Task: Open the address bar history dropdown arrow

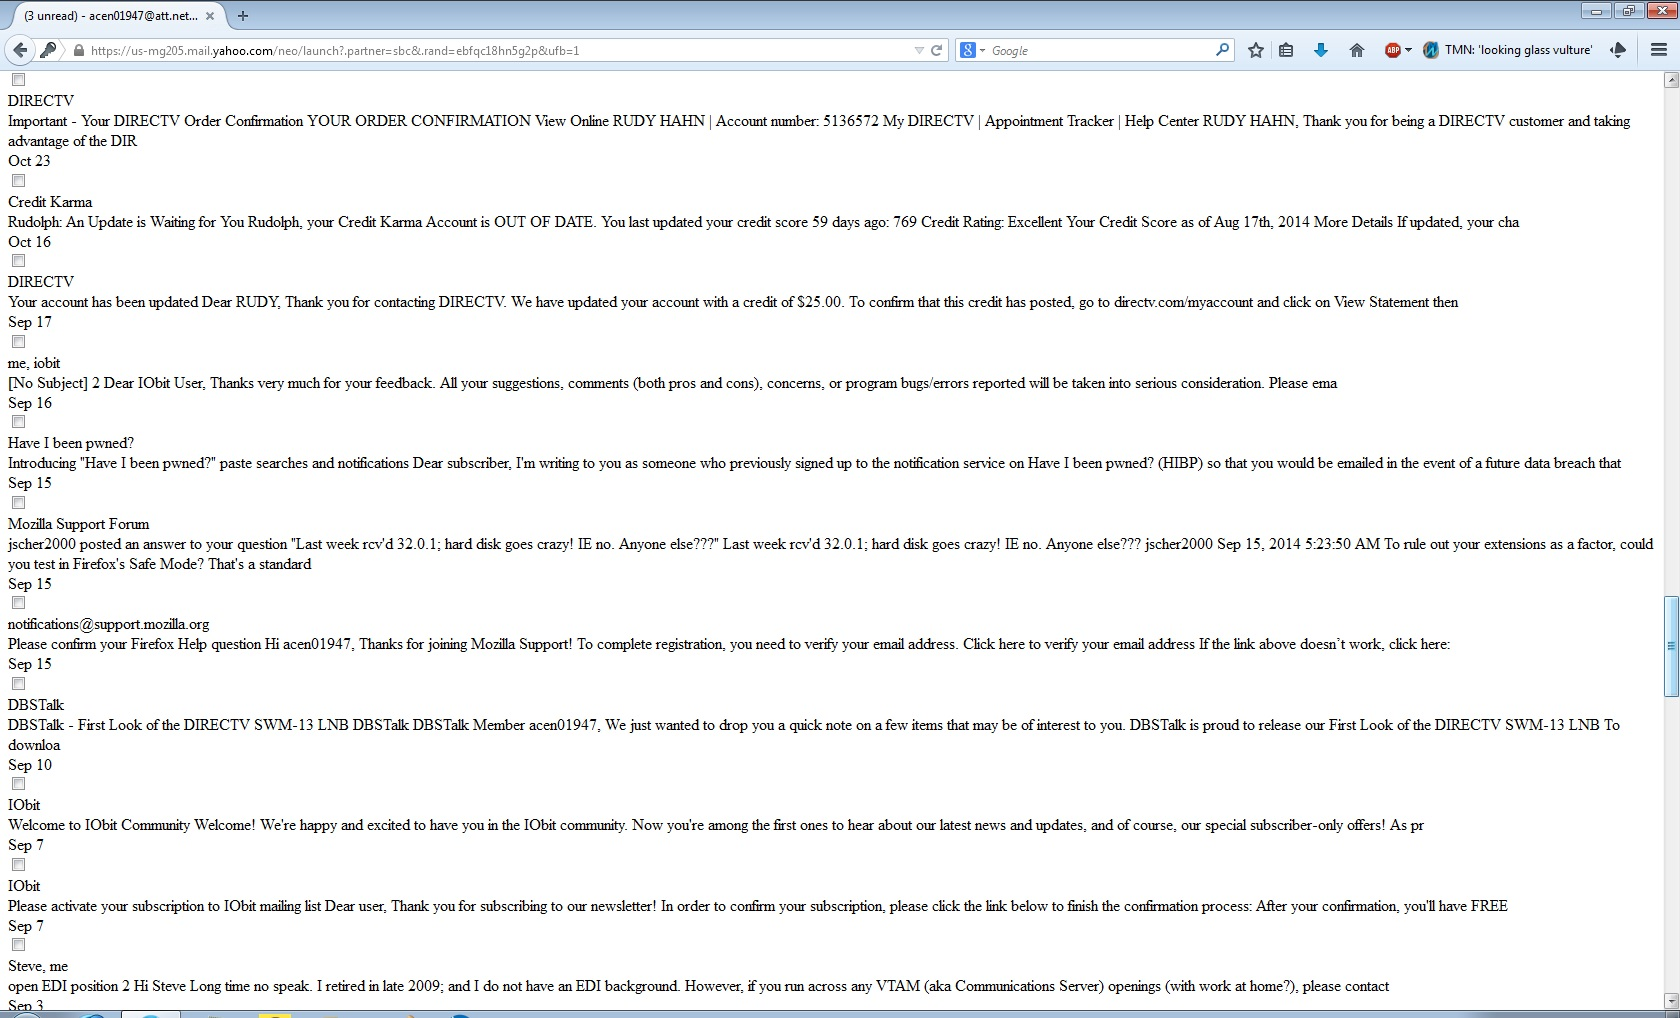Action: click(x=919, y=50)
